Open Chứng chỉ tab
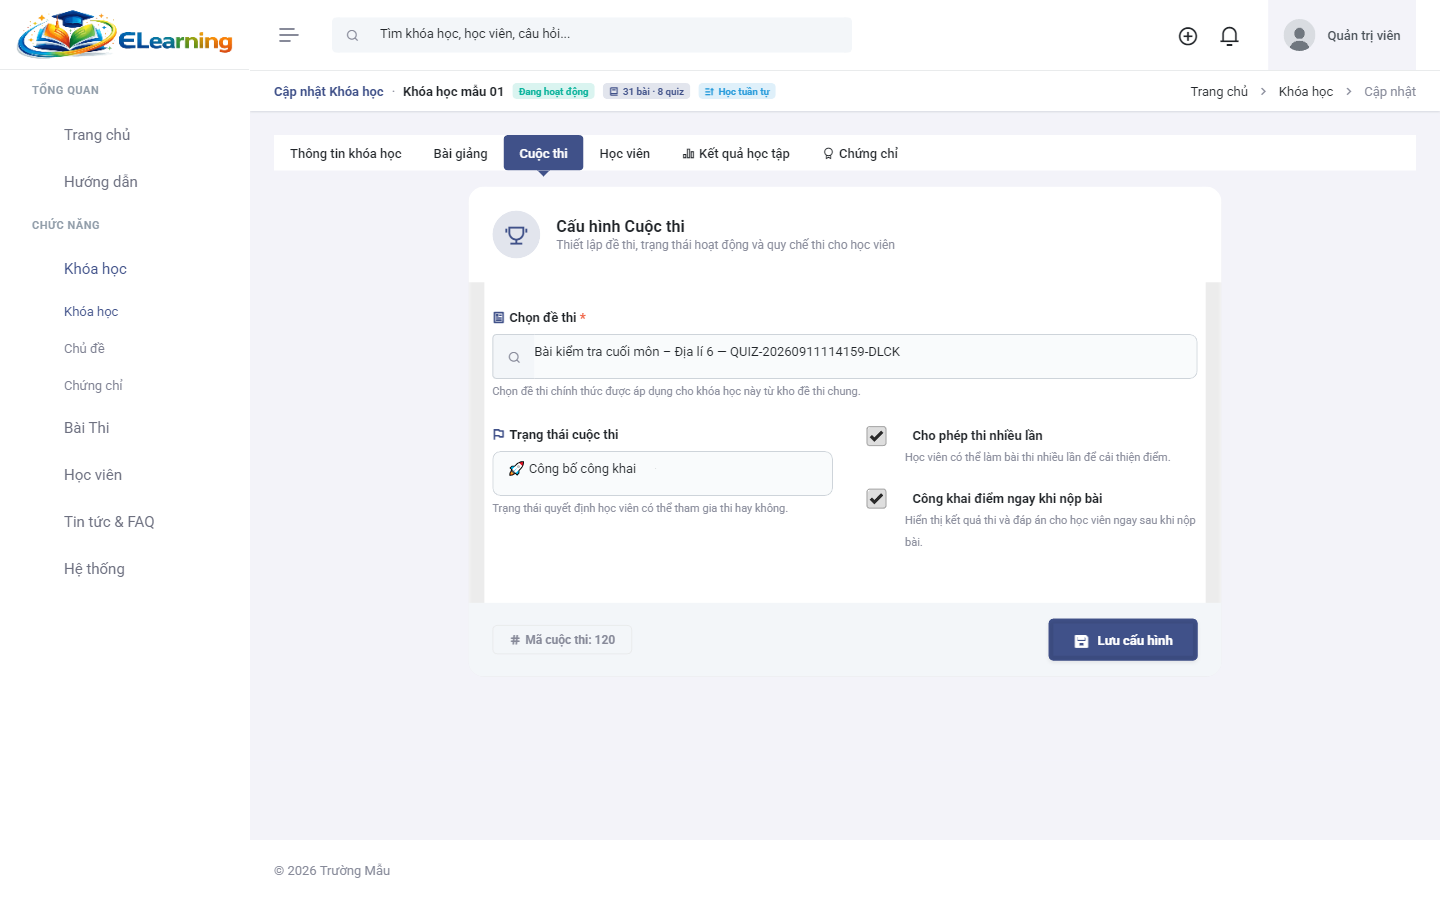Screen dimensions: 1440x900 click(x=860, y=153)
